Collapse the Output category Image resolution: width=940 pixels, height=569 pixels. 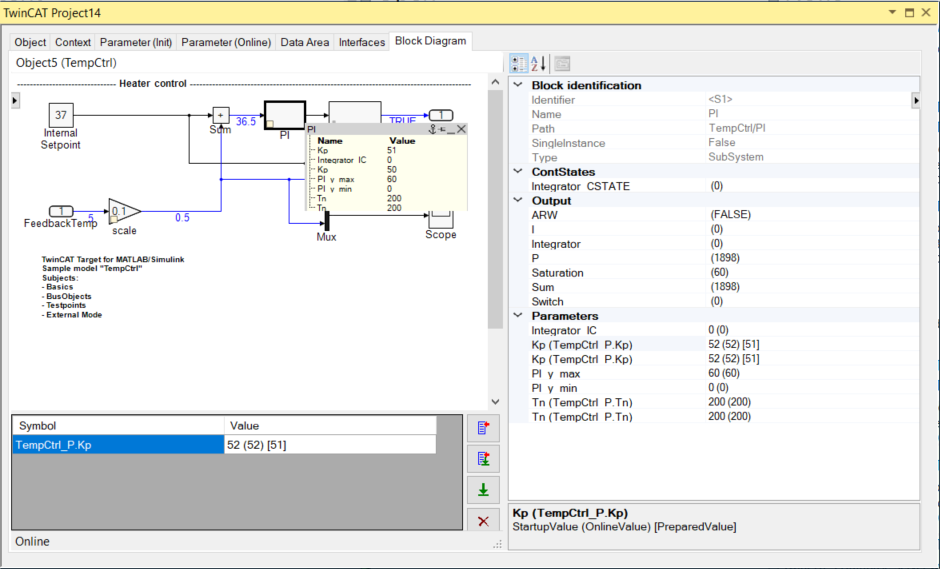[518, 200]
